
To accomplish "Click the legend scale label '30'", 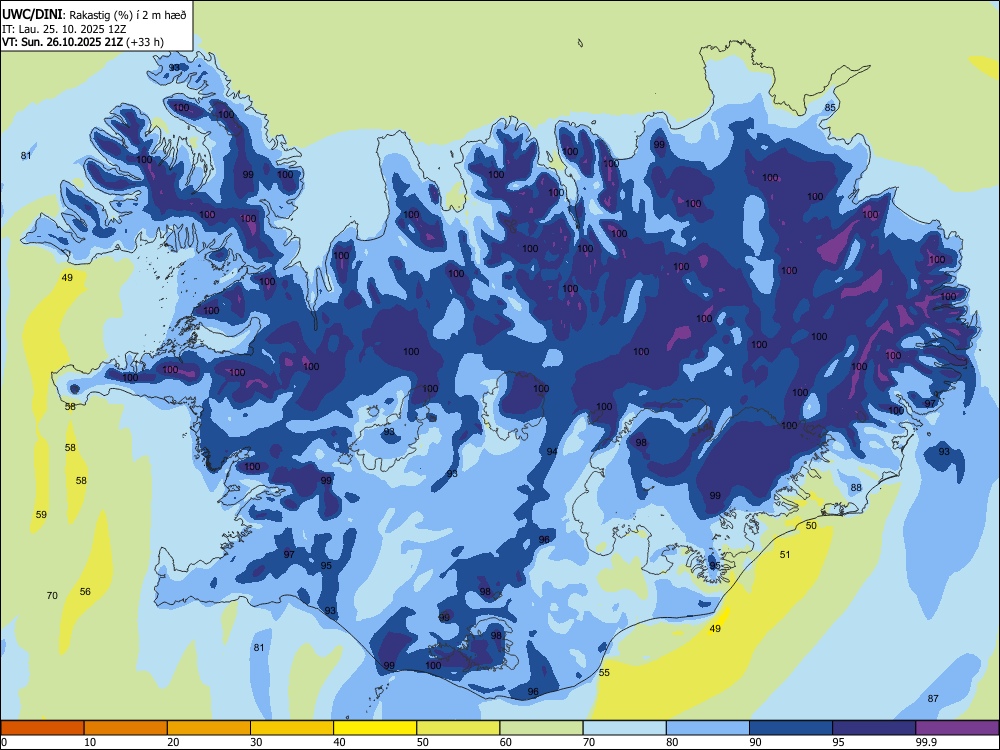I will 256,742.
